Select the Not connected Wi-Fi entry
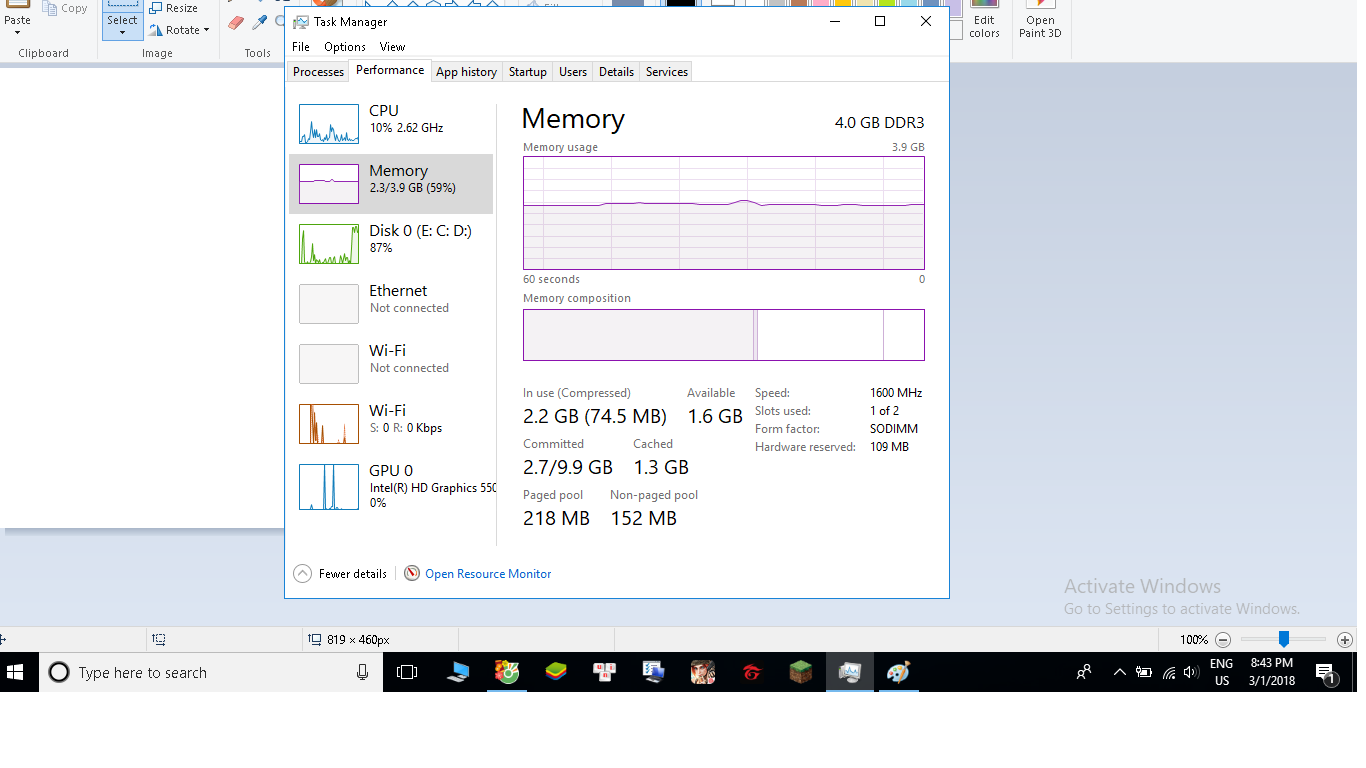 pyautogui.click(x=391, y=364)
